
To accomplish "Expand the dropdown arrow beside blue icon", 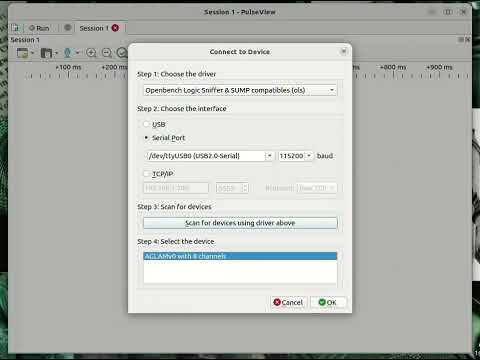I will 77,53.
